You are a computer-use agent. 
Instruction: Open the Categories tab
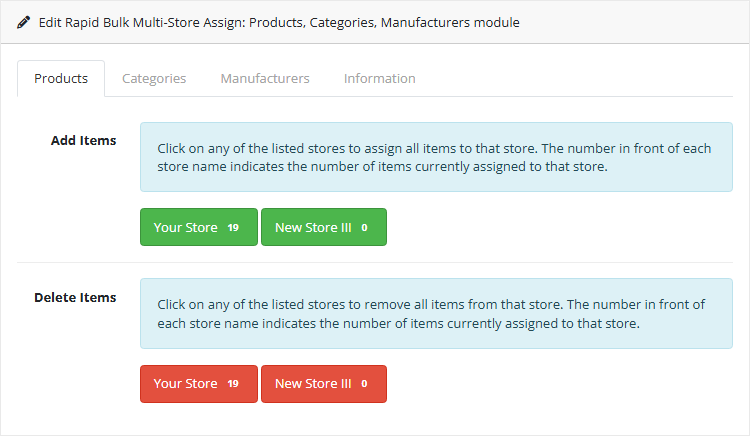click(x=154, y=78)
